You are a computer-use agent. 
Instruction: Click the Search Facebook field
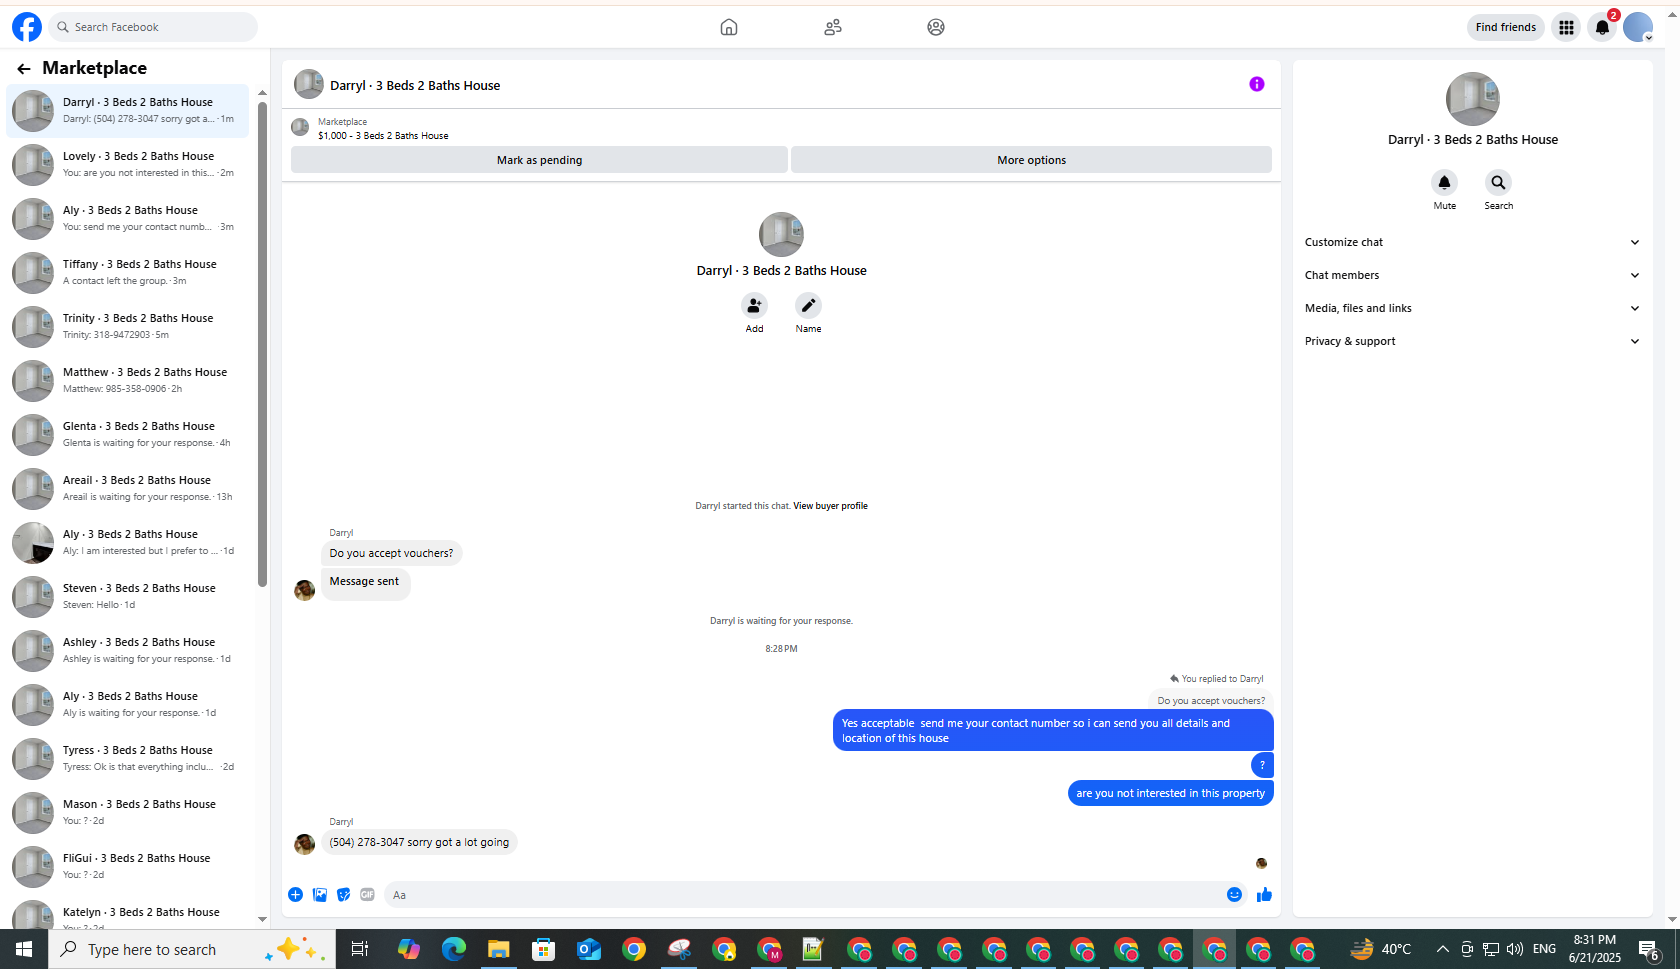pos(153,27)
